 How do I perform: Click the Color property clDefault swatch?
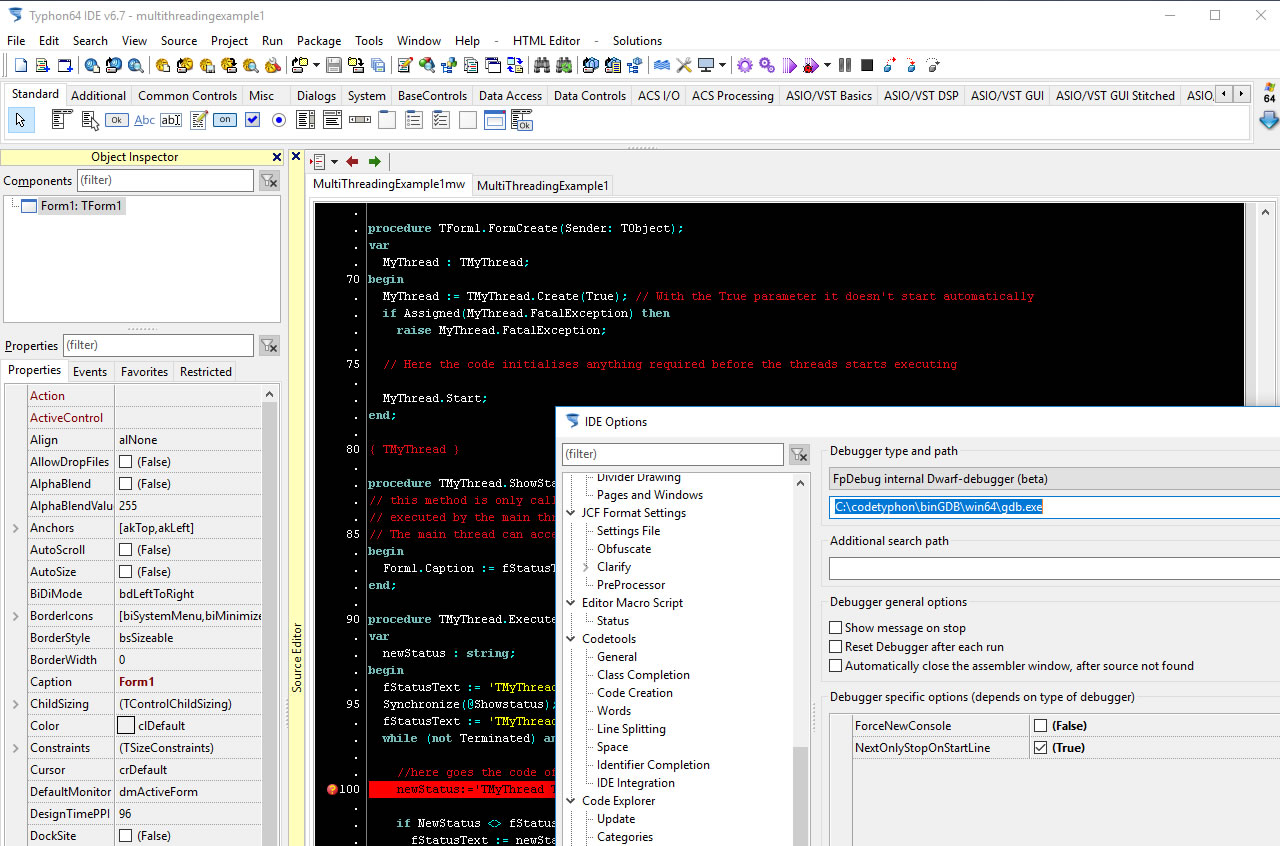(126, 726)
